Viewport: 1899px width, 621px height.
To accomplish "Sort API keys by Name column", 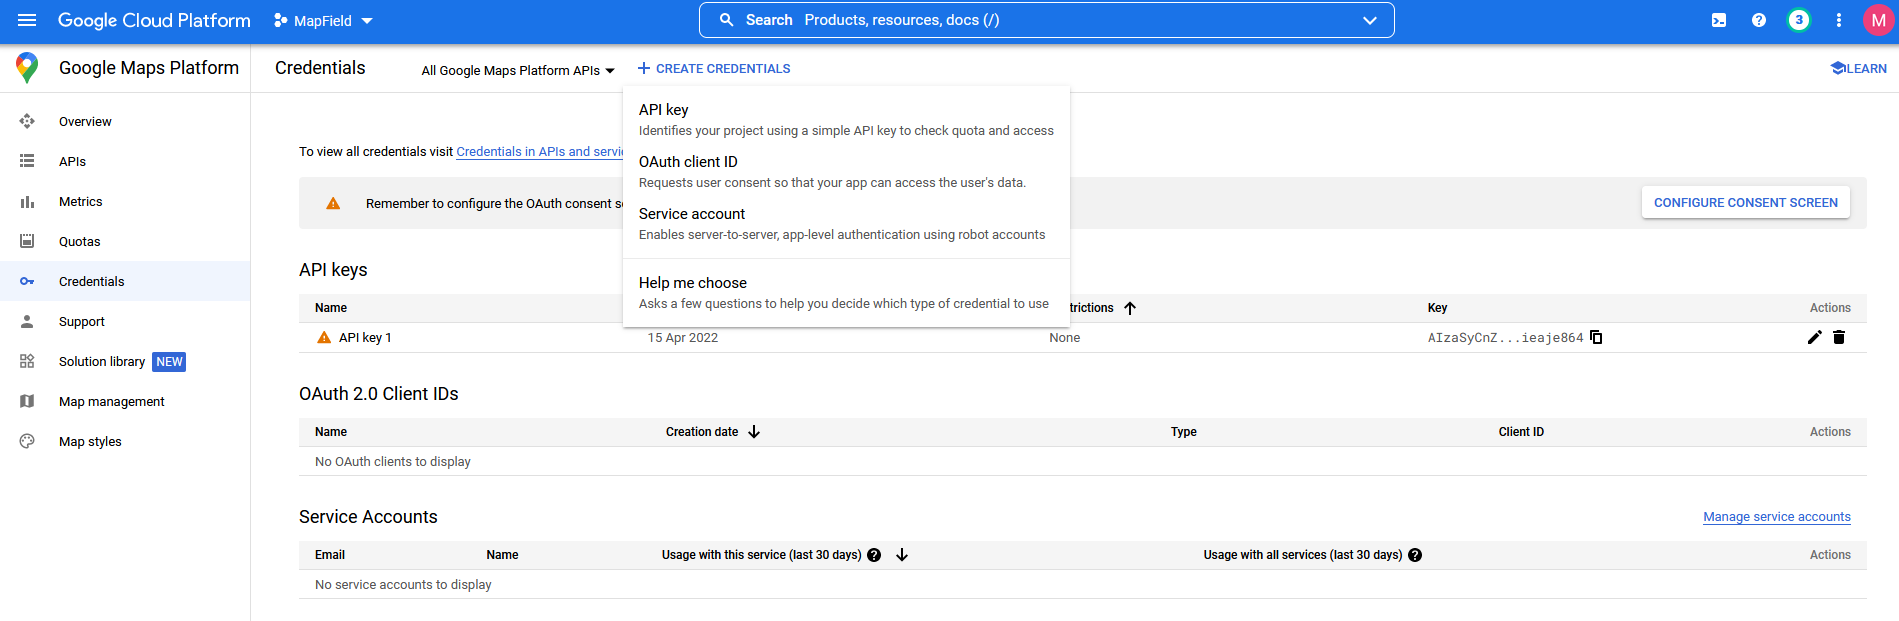I will pos(331,308).
